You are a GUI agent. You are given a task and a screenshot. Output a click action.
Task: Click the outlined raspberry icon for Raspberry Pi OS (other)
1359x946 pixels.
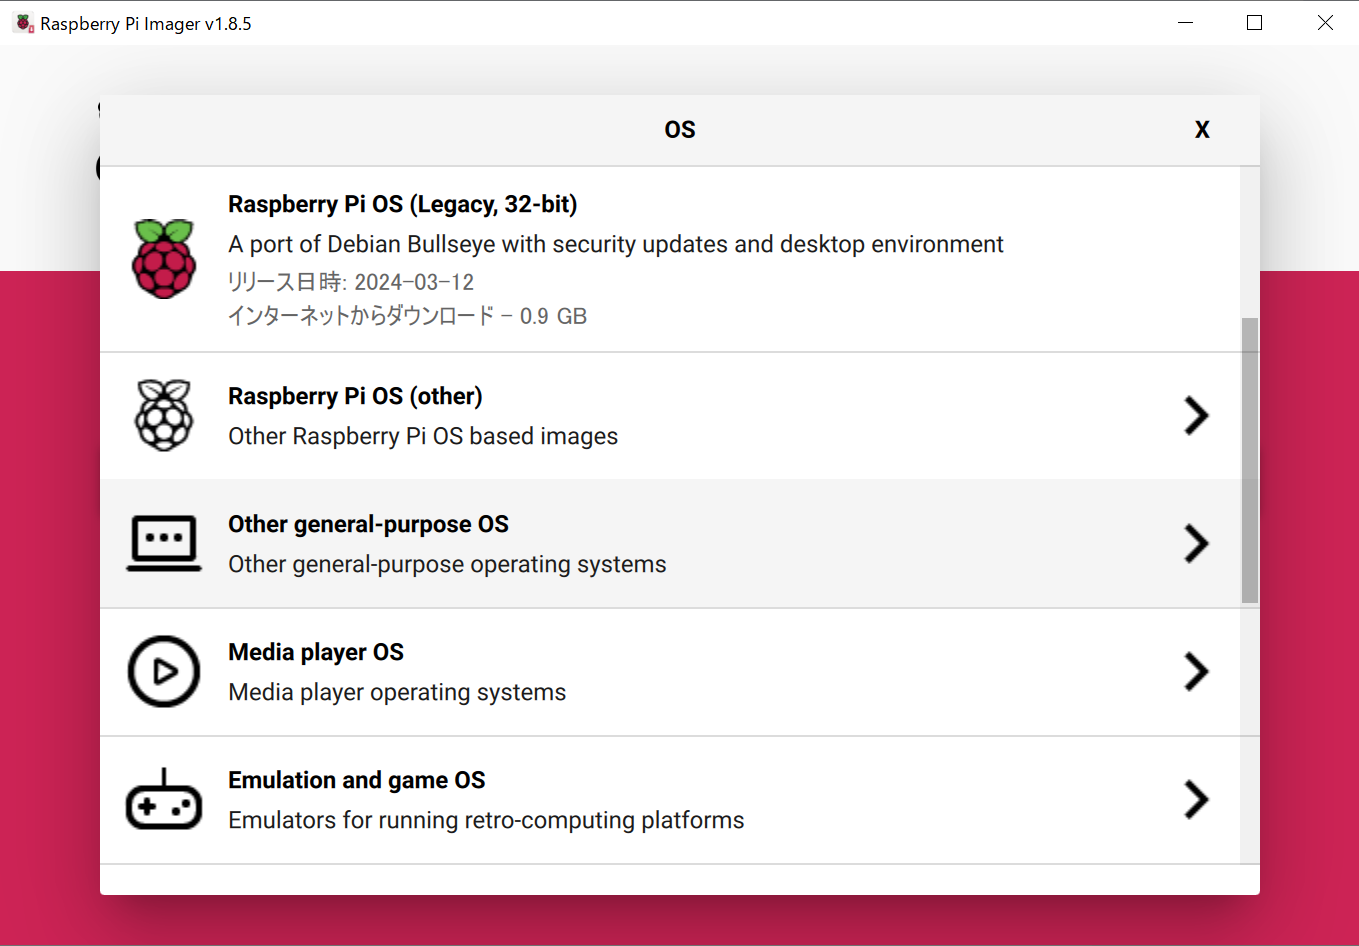163,415
